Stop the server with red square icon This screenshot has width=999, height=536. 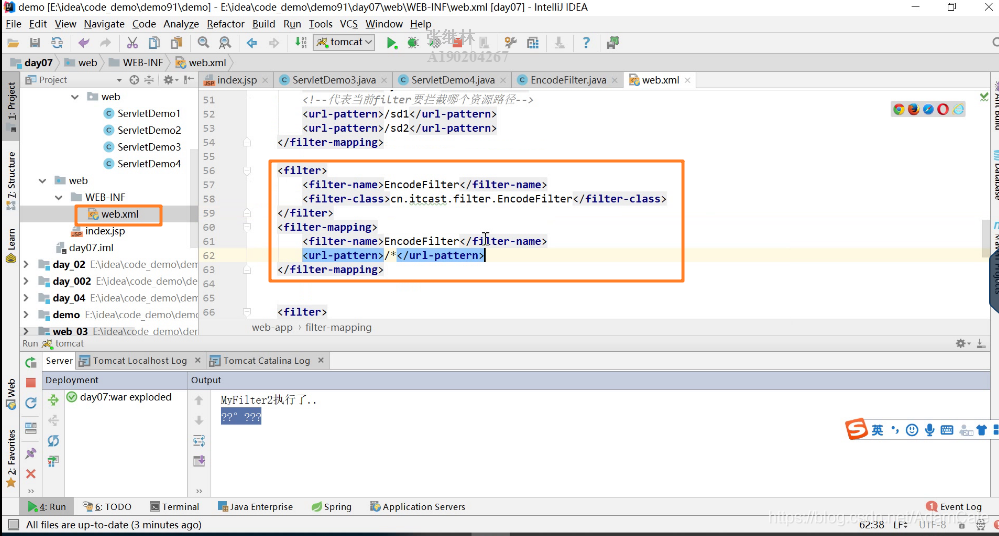[x=31, y=382]
